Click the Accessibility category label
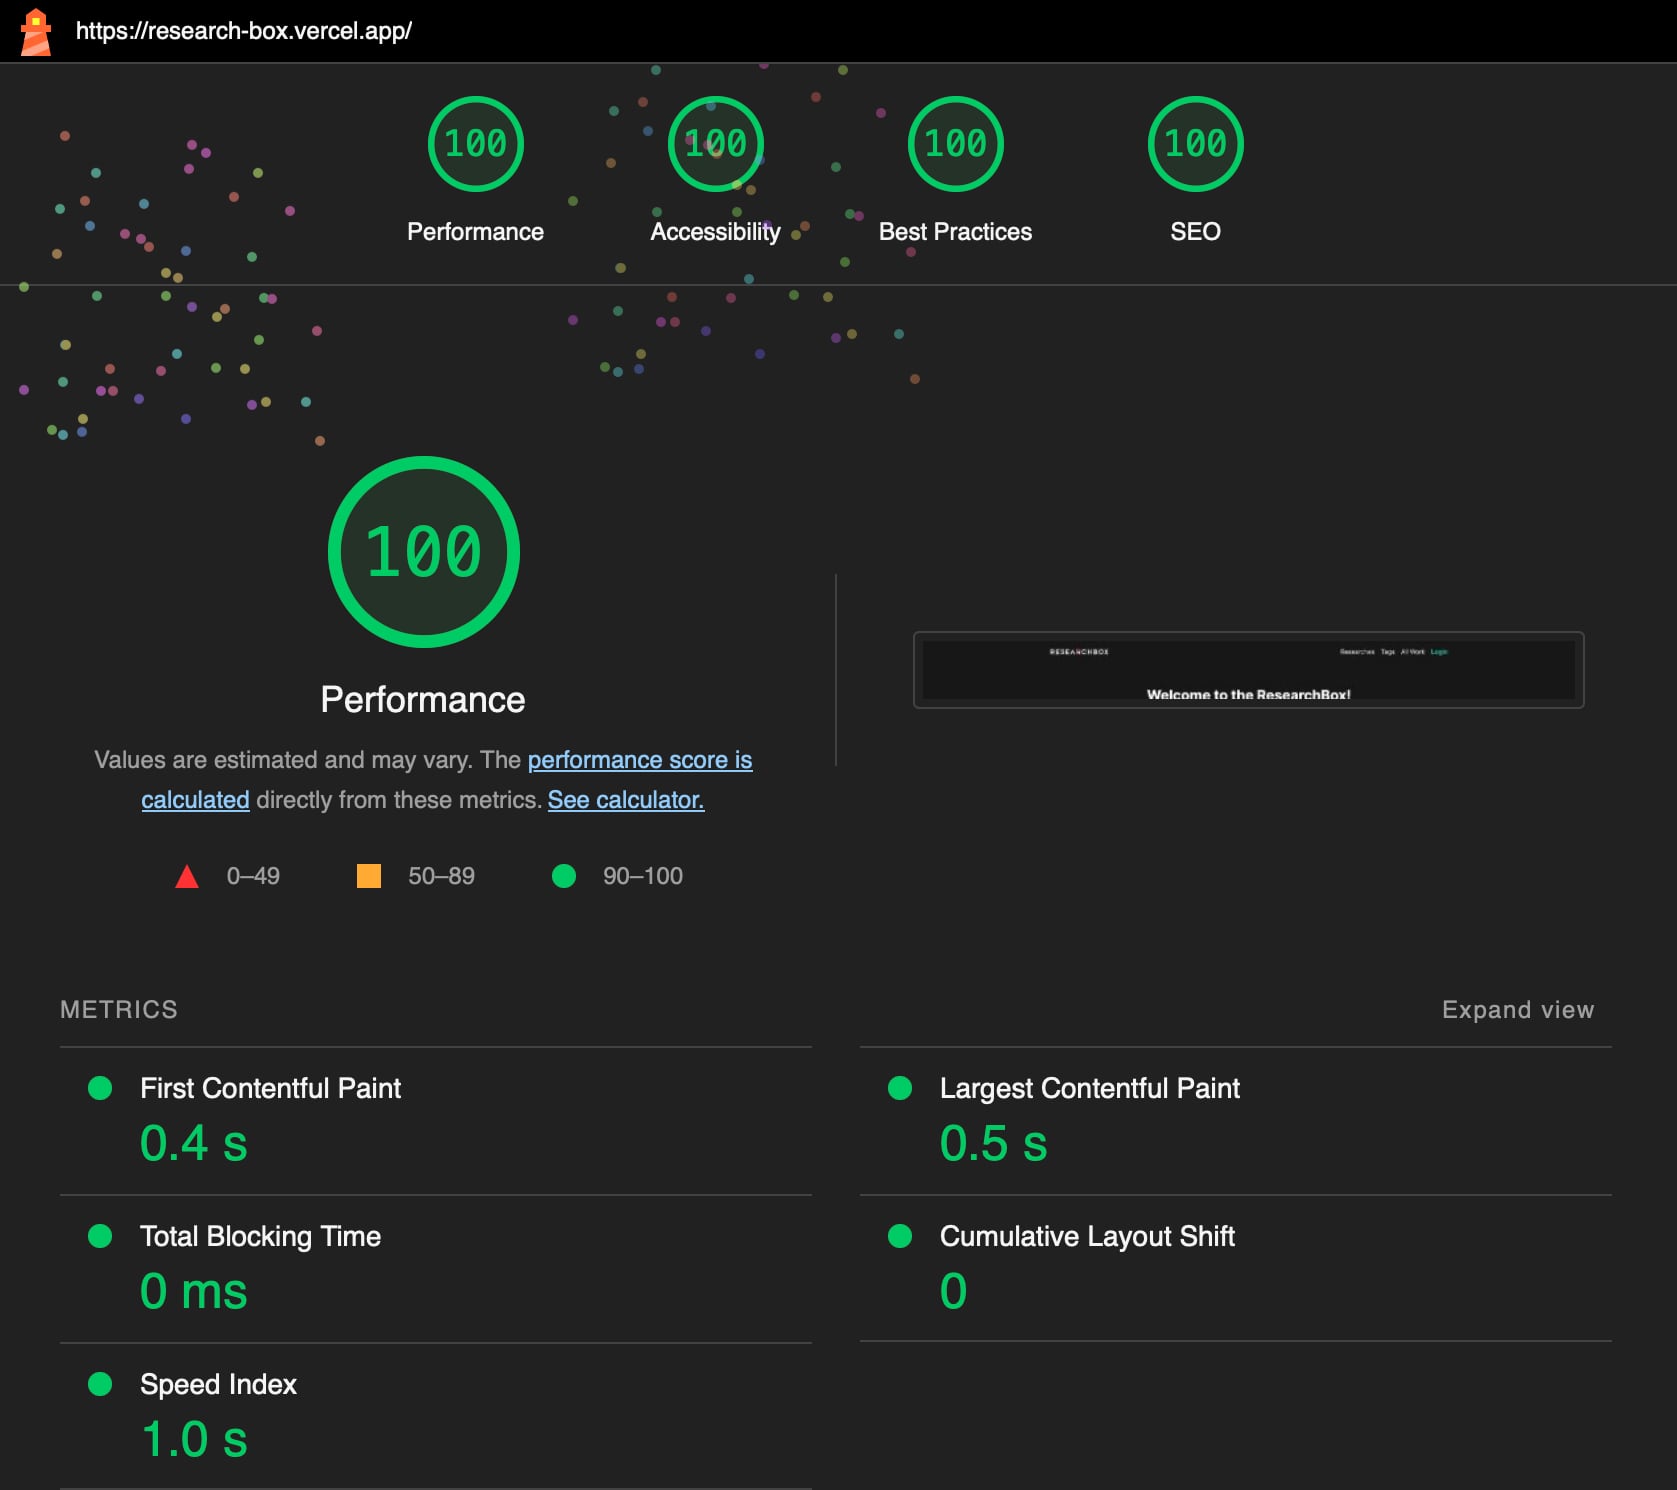The image size is (1677, 1490). (716, 232)
